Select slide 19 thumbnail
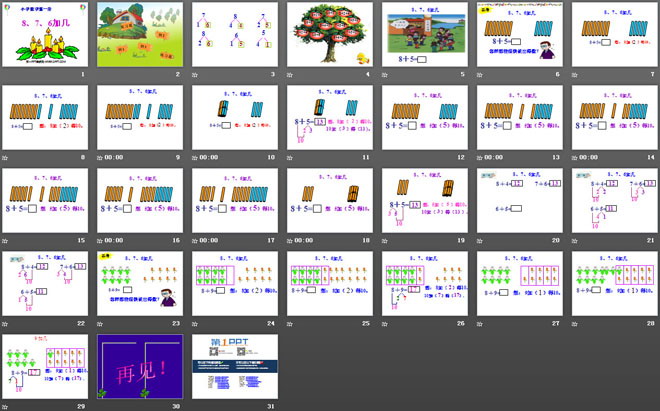 tap(425, 200)
